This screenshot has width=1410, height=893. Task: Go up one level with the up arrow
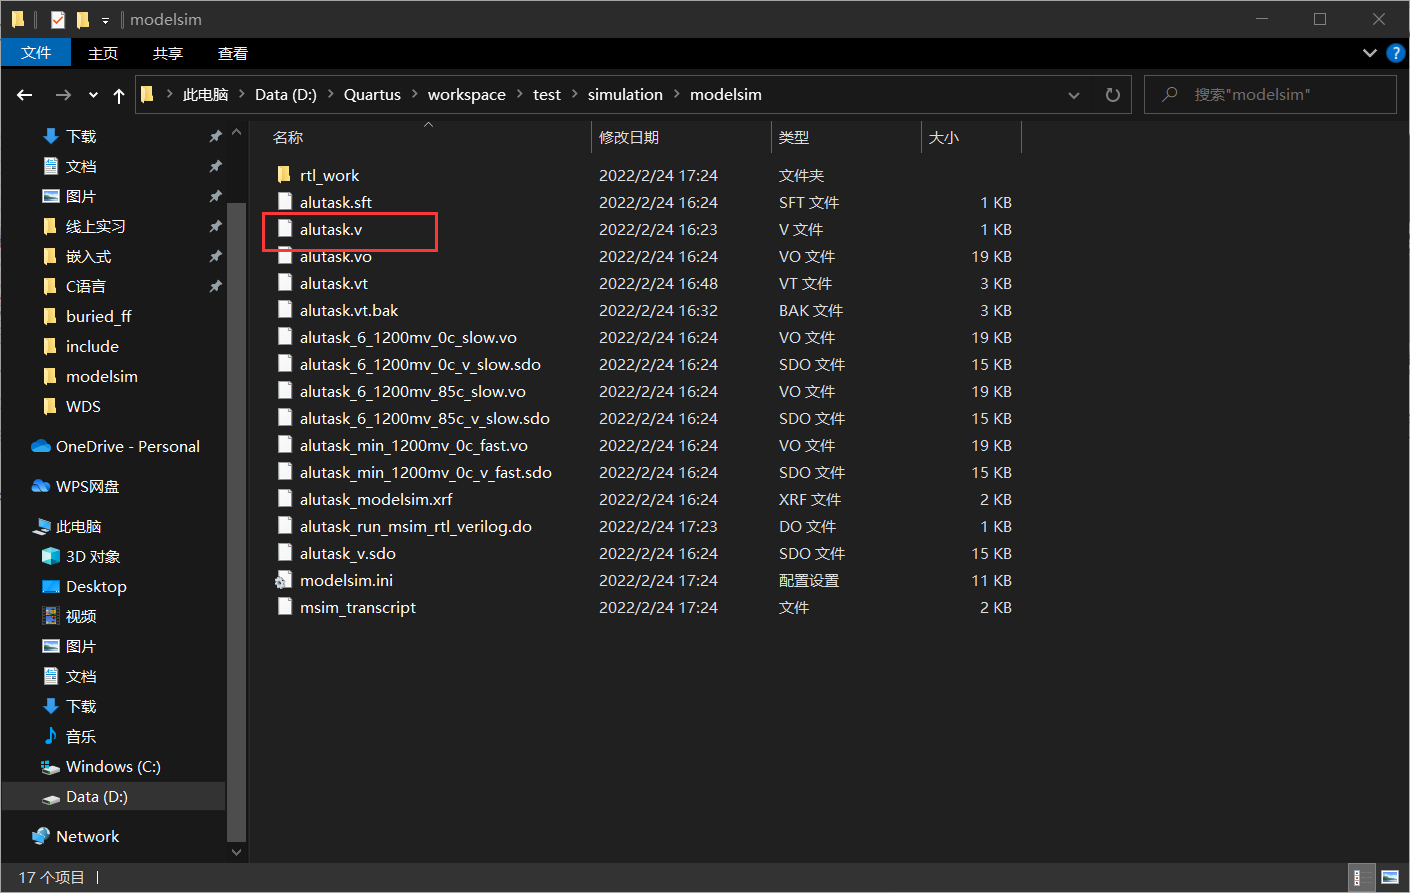118,94
